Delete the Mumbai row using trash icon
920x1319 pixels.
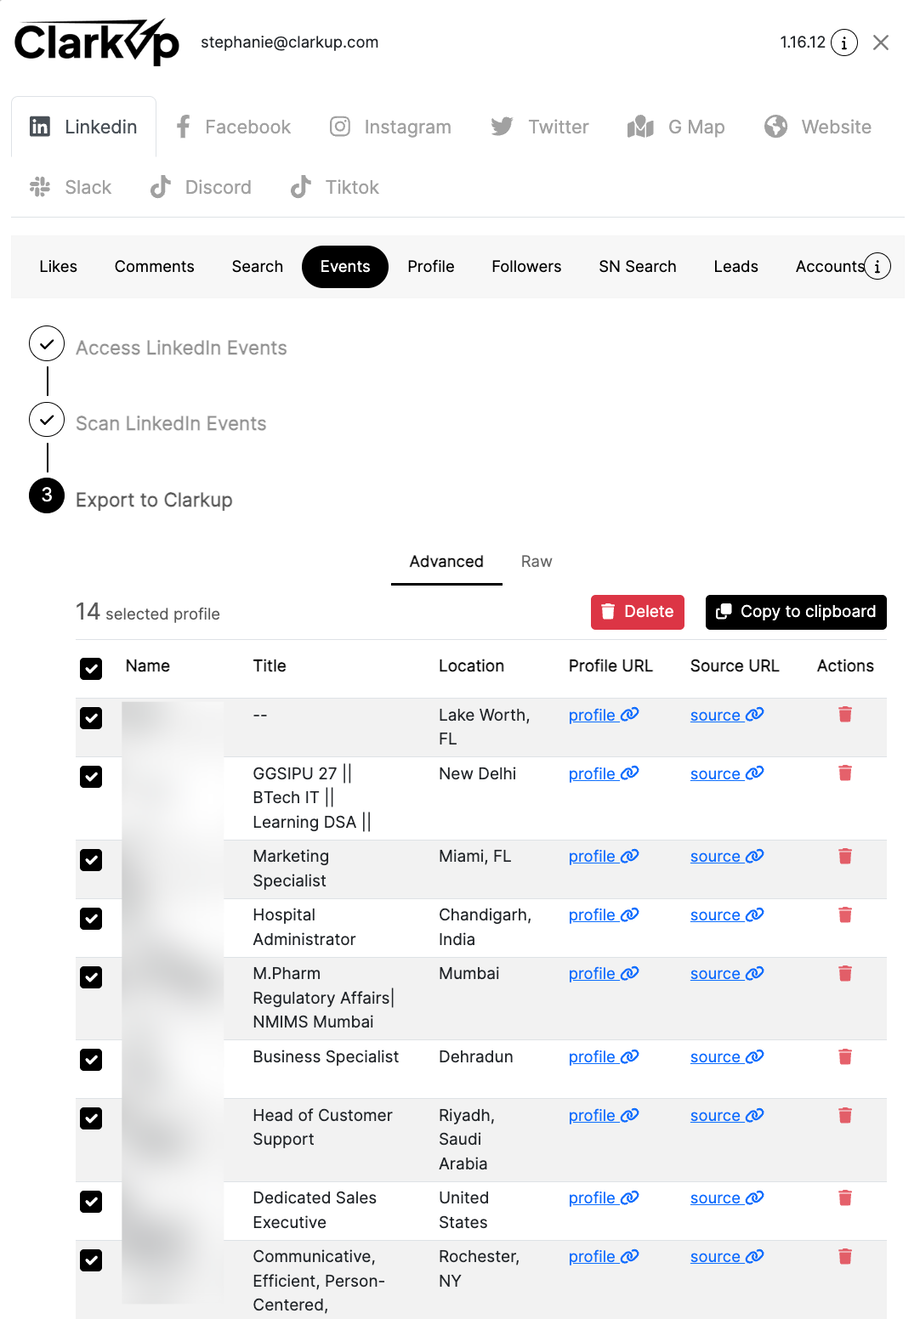pos(845,973)
